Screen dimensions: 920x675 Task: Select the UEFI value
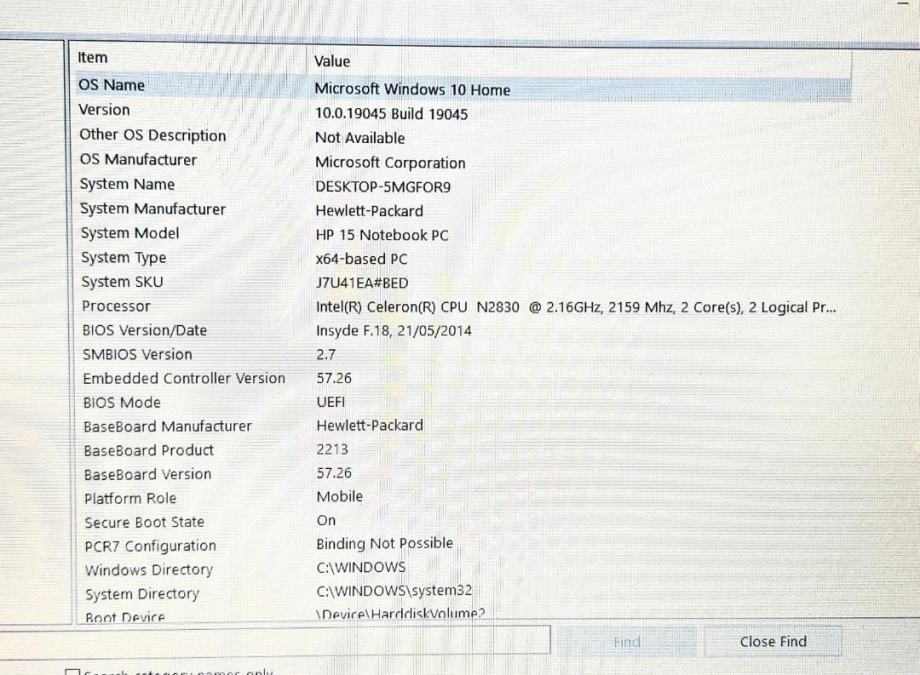coord(331,402)
